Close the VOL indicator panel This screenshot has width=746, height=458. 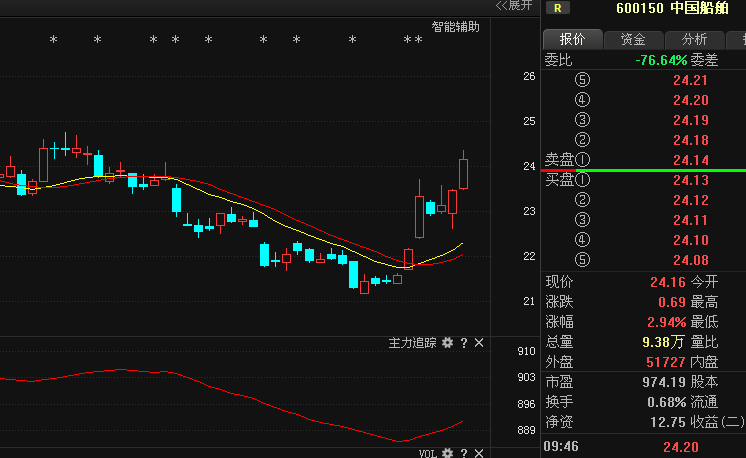click(479, 453)
